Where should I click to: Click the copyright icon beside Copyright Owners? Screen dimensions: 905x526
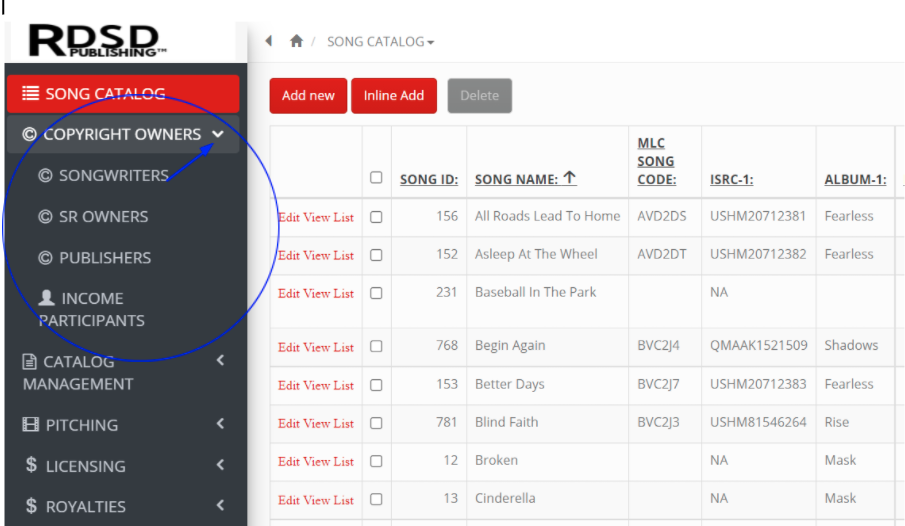click(29, 135)
